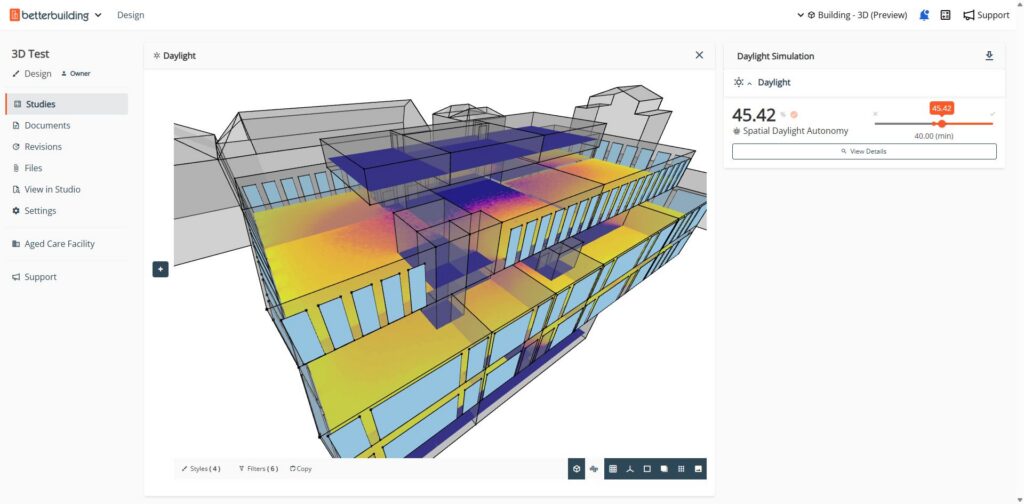Screen dimensions: 1024x504
Task: Open the betterbuilding workspace dropdown chevron
Action: point(98,15)
